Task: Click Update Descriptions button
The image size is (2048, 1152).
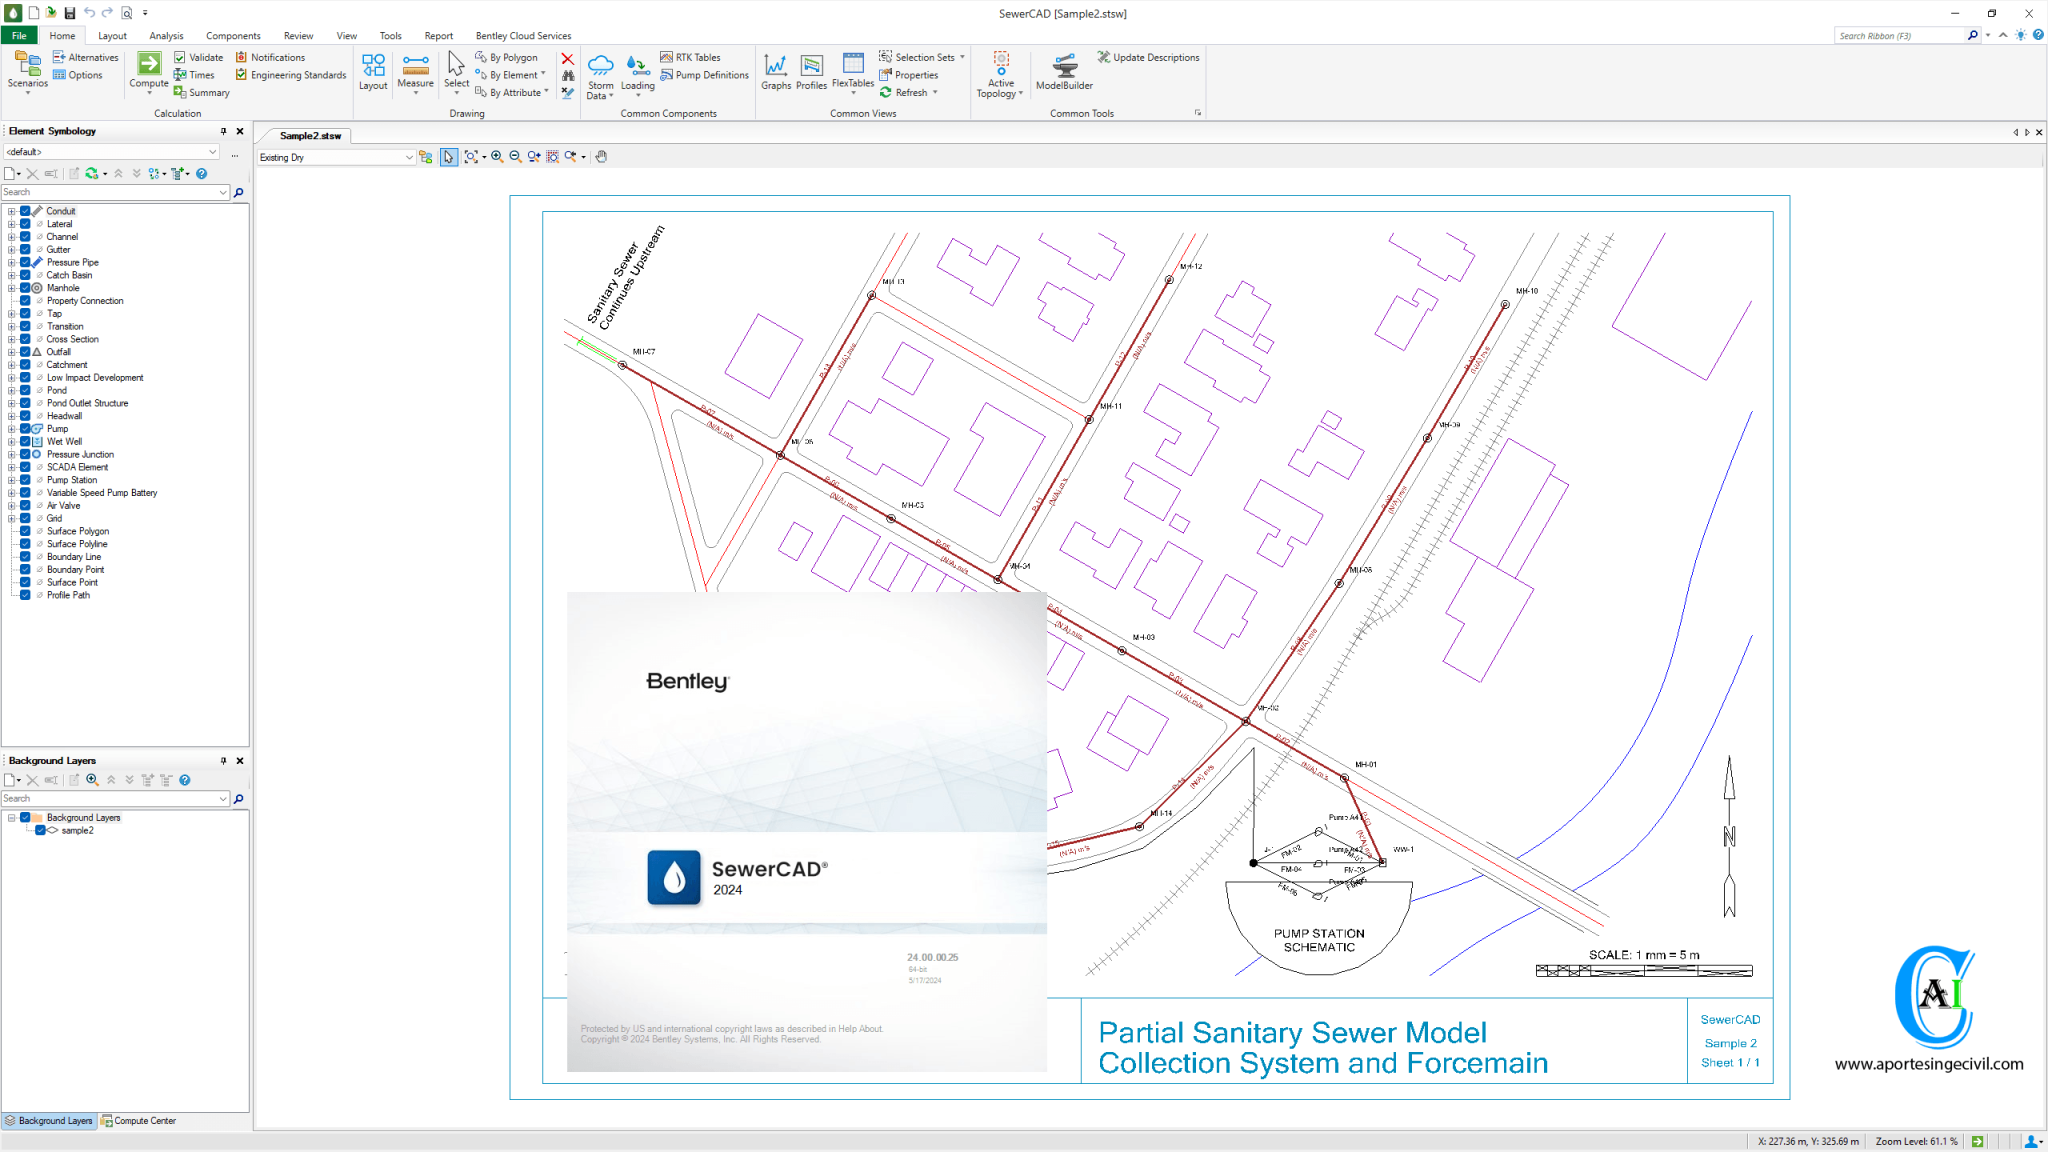Action: pos(1148,58)
